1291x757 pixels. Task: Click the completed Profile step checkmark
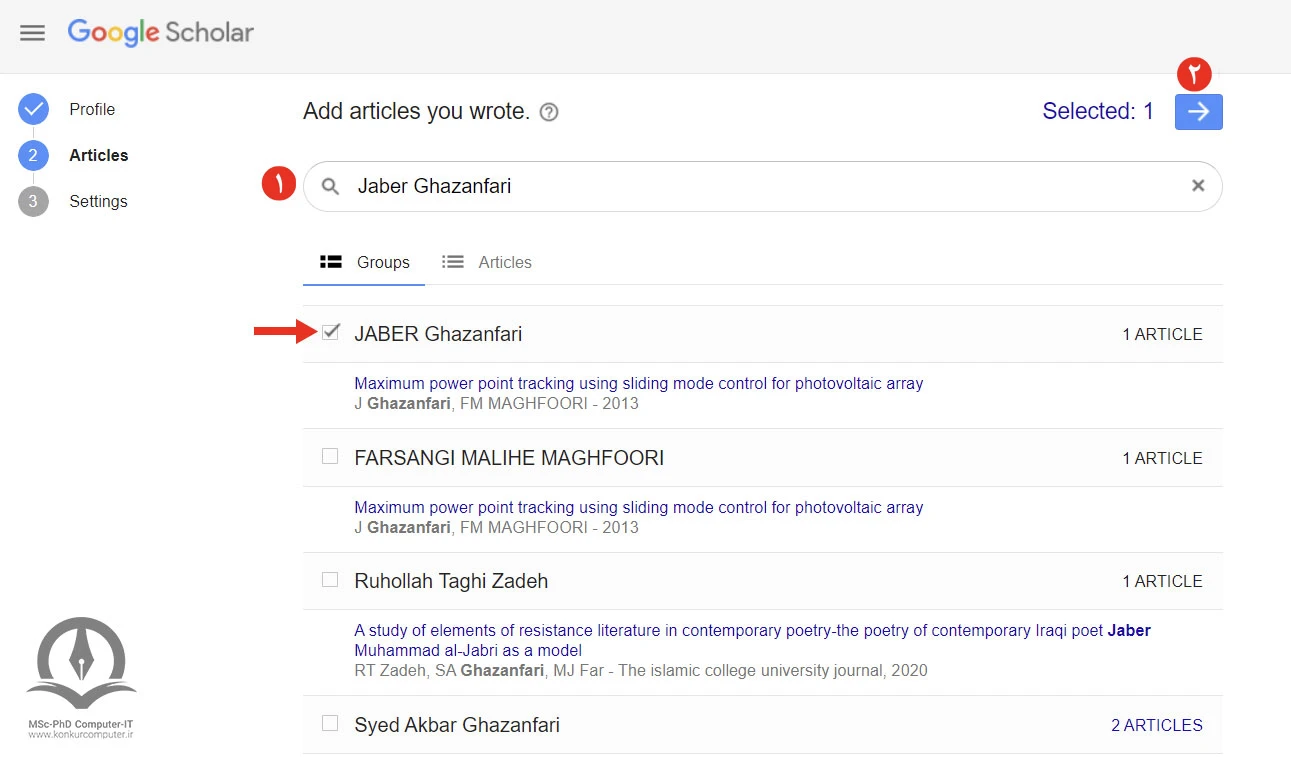click(33, 110)
